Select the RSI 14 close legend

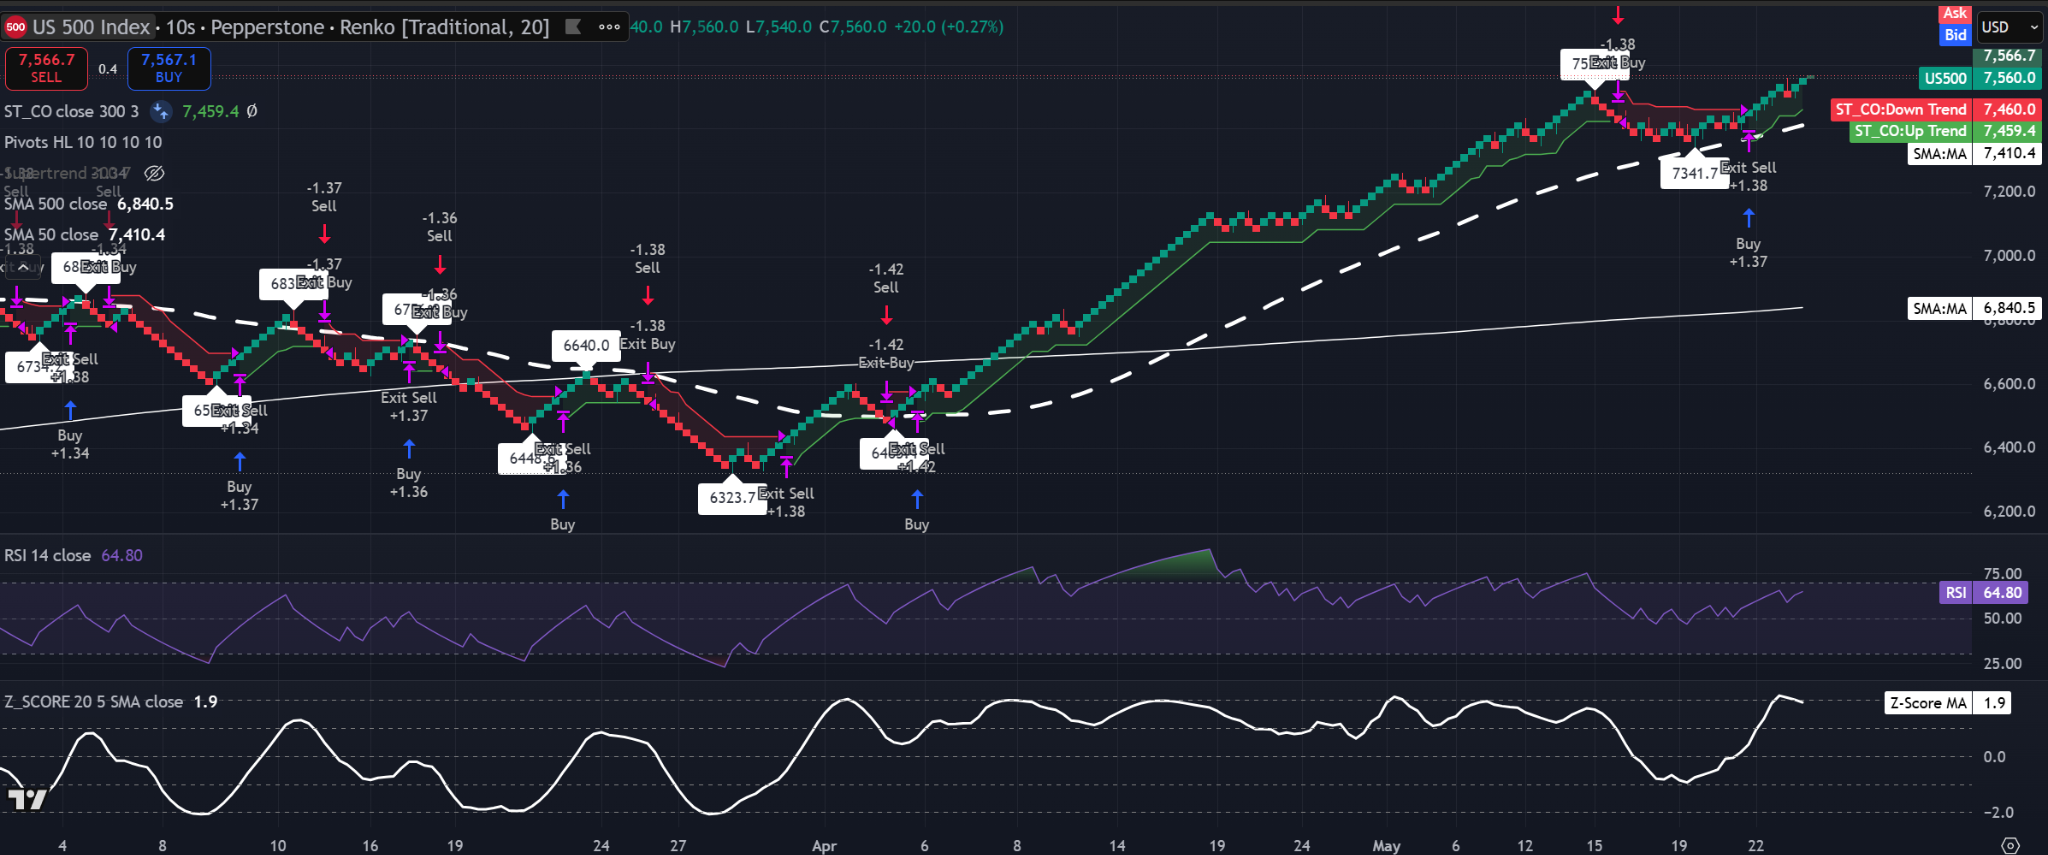tap(47, 555)
